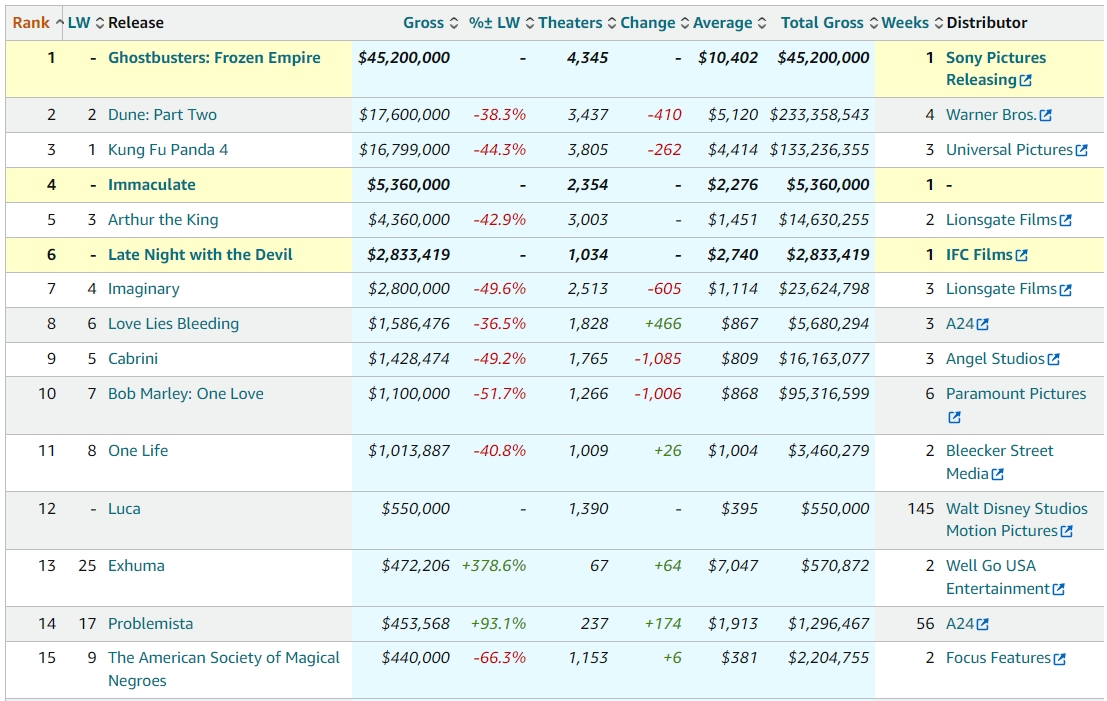
Task: Visit Lionsgate Films link in Arthur the King row
Action: [x=1001, y=220]
